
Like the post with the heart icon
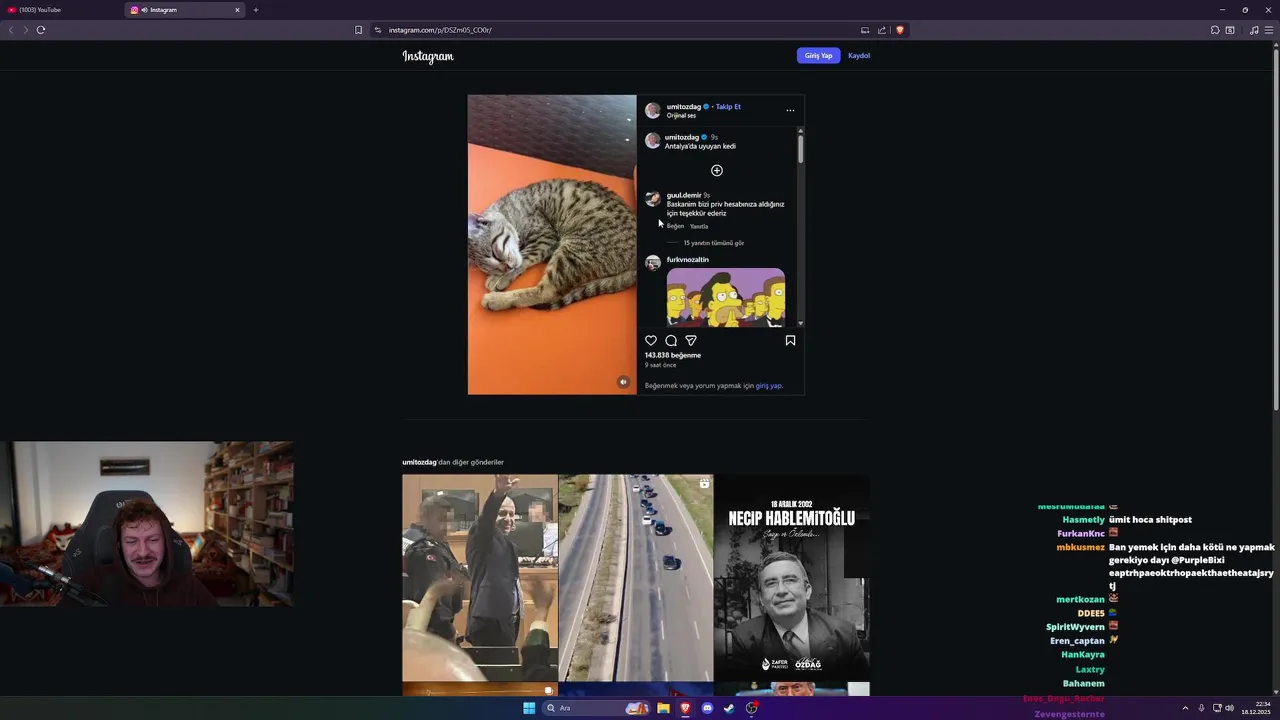pyautogui.click(x=651, y=341)
